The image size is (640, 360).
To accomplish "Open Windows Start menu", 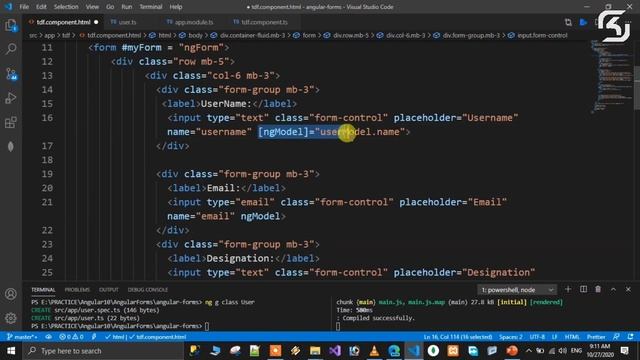I will pos(11,351).
